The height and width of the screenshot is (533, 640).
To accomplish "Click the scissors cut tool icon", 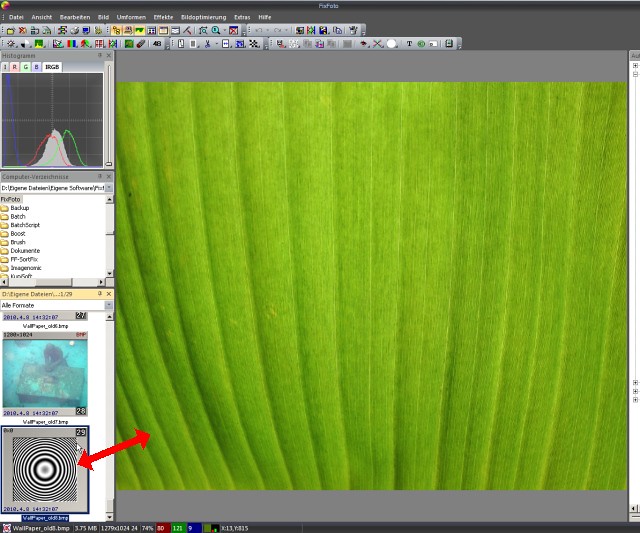I will click(x=207, y=44).
